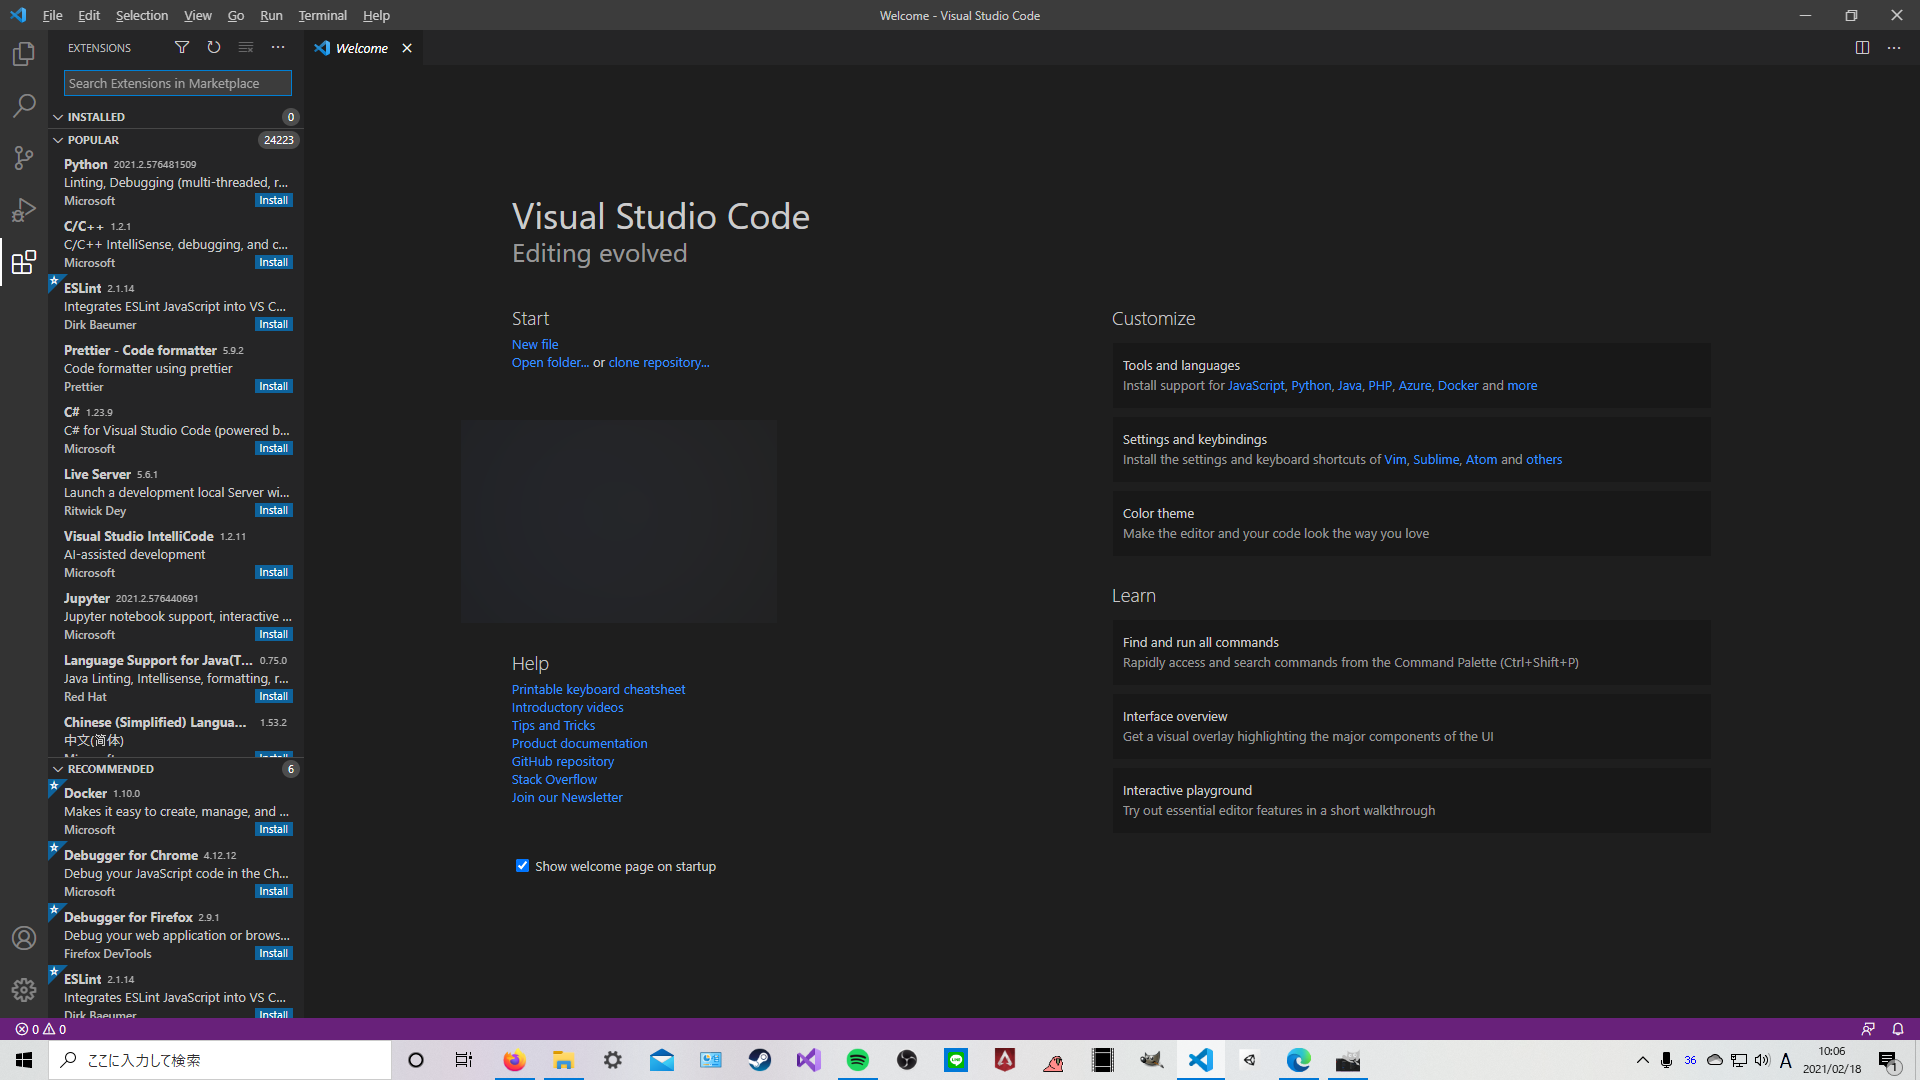Open the Accounts icon in activity bar

pyautogui.click(x=24, y=938)
